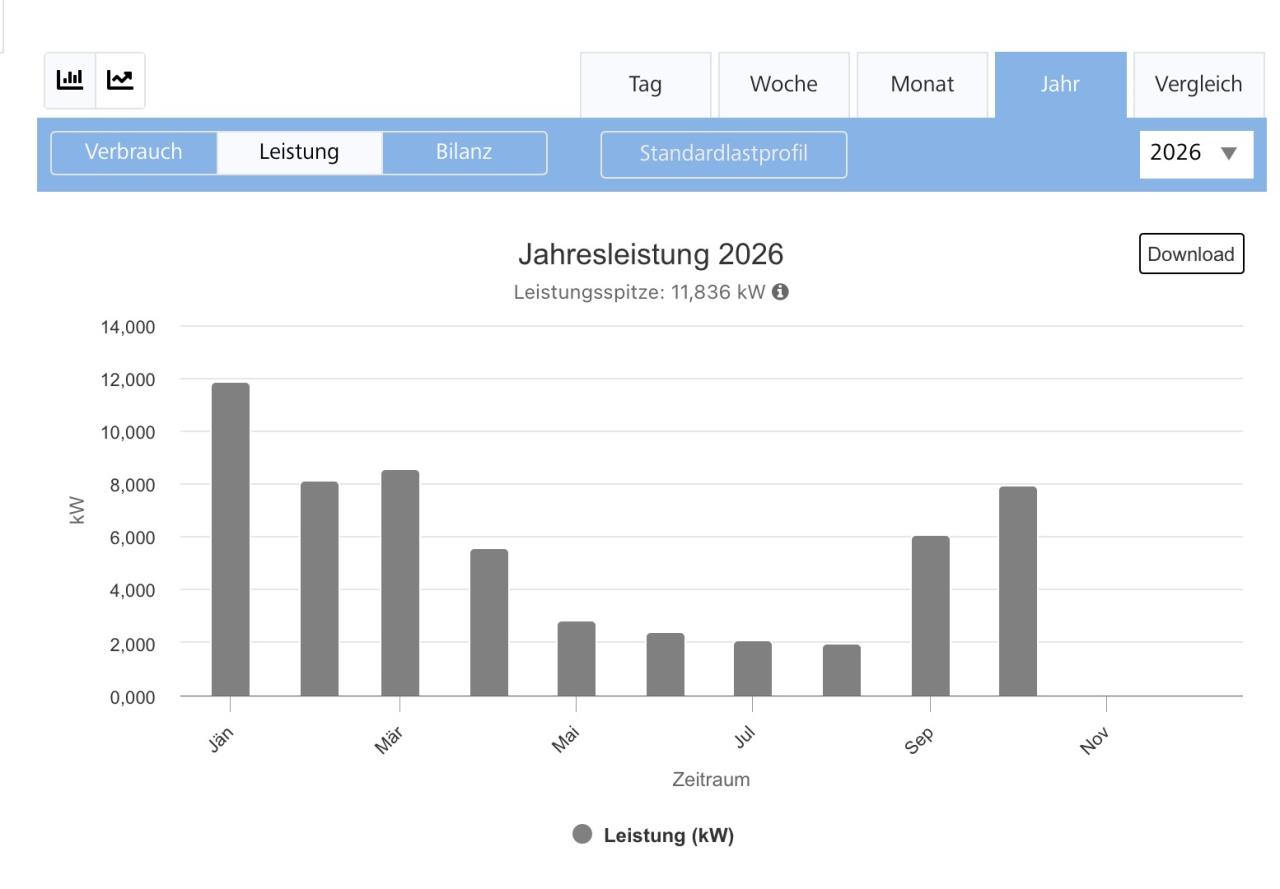Click the September bar in chart
This screenshot has width=1280, height=889.
(931, 616)
